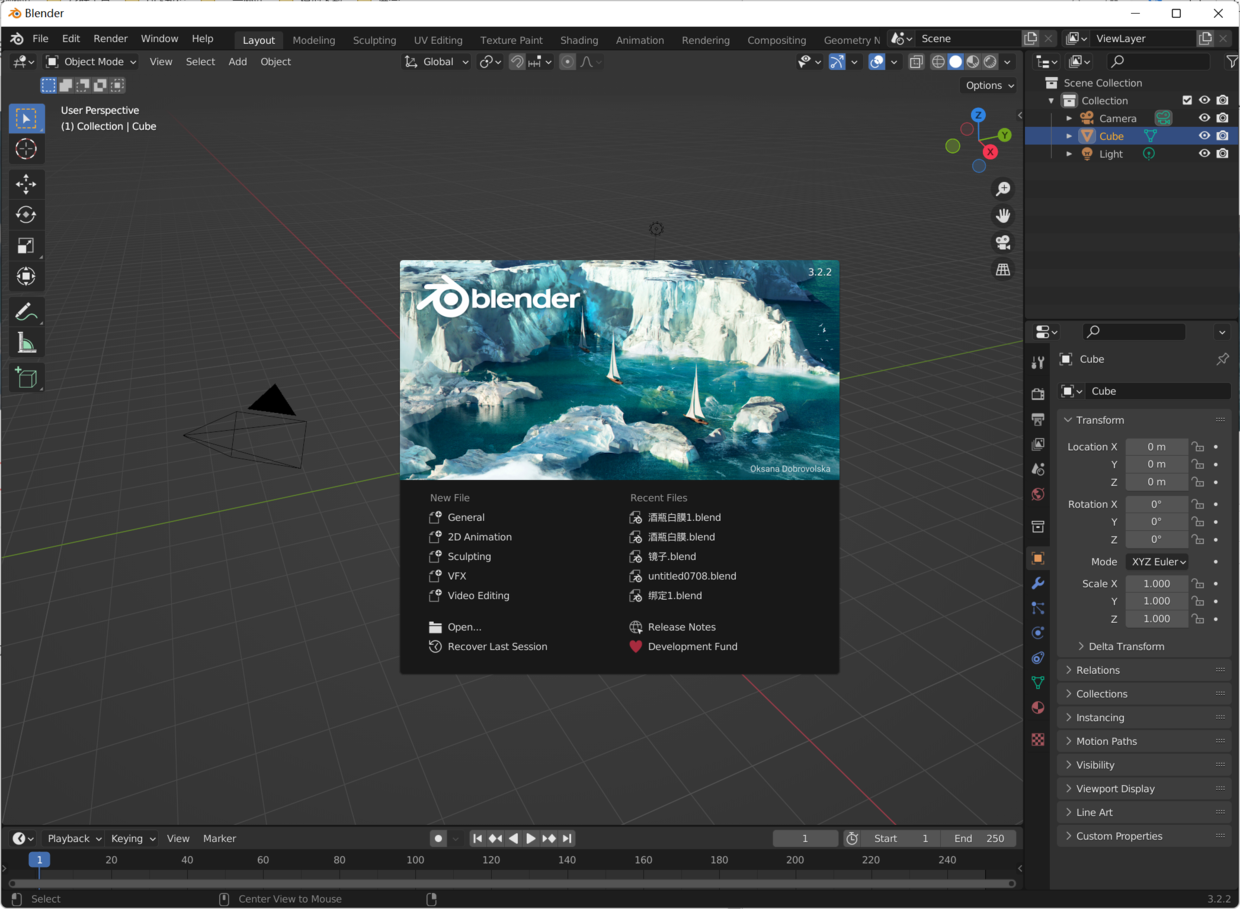Open the Add menu in viewport header
The image size is (1240, 909).
tap(237, 62)
